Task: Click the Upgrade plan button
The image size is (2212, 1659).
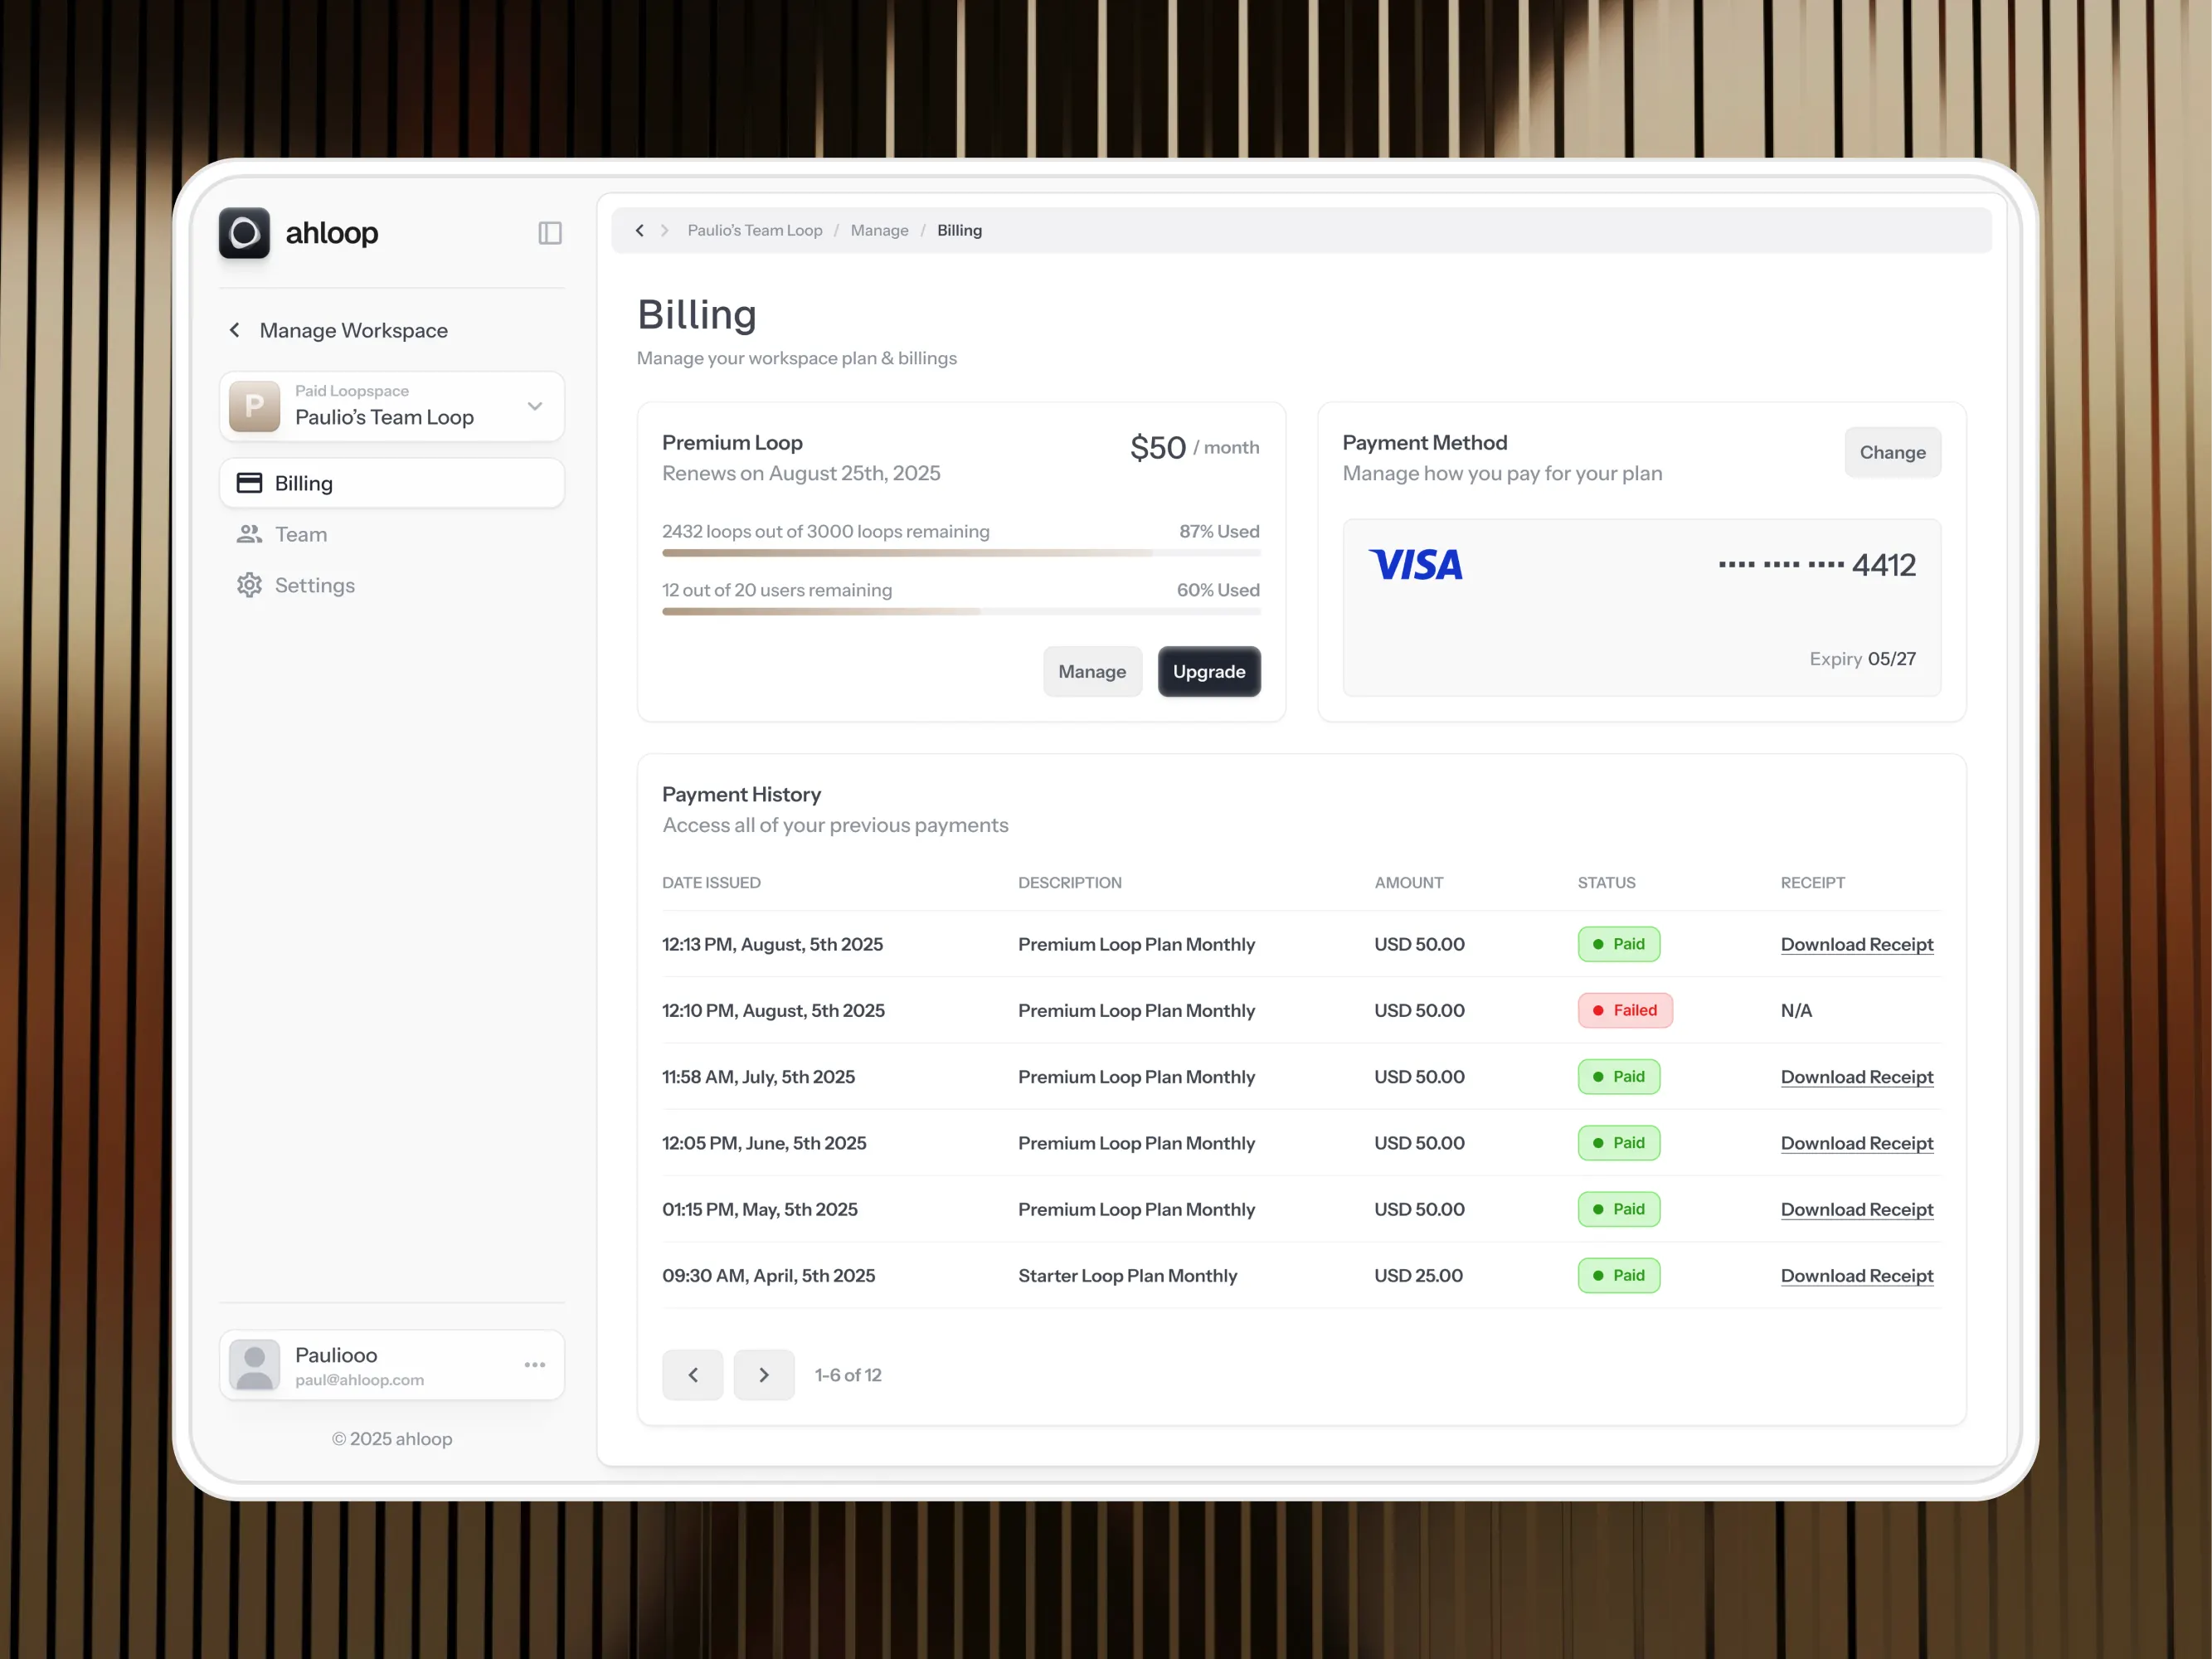Action: point(1209,672)
